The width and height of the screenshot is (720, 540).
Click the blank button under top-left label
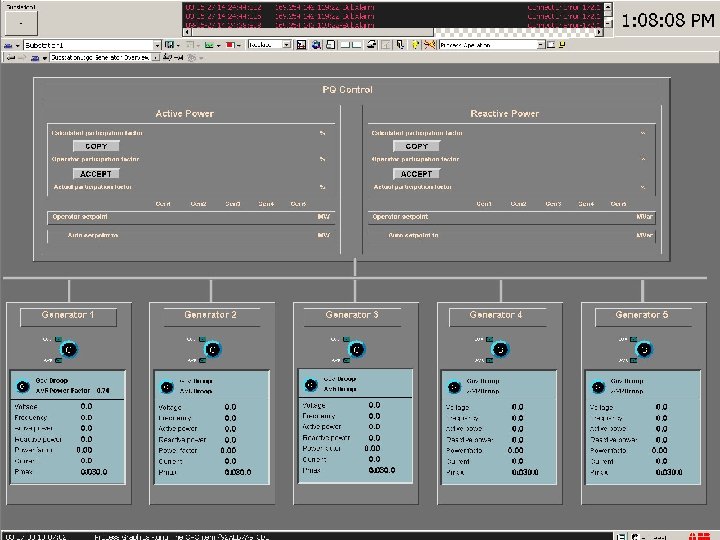click(21, 23)
